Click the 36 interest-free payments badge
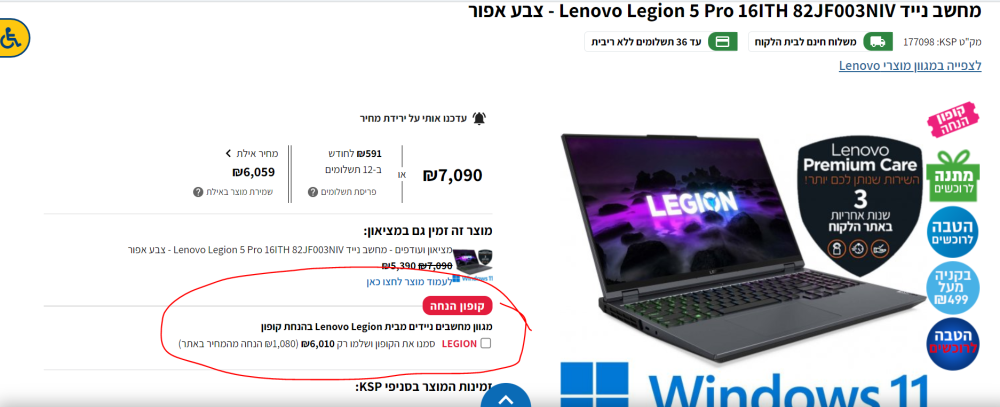Image resolution: width=1000 pixels, height=407 pixels. [660, 42]
